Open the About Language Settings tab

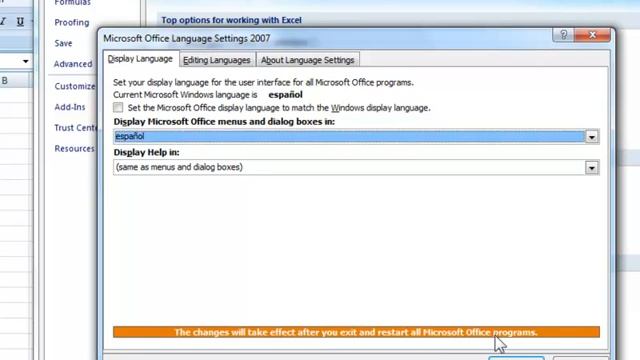click(307, 60)
